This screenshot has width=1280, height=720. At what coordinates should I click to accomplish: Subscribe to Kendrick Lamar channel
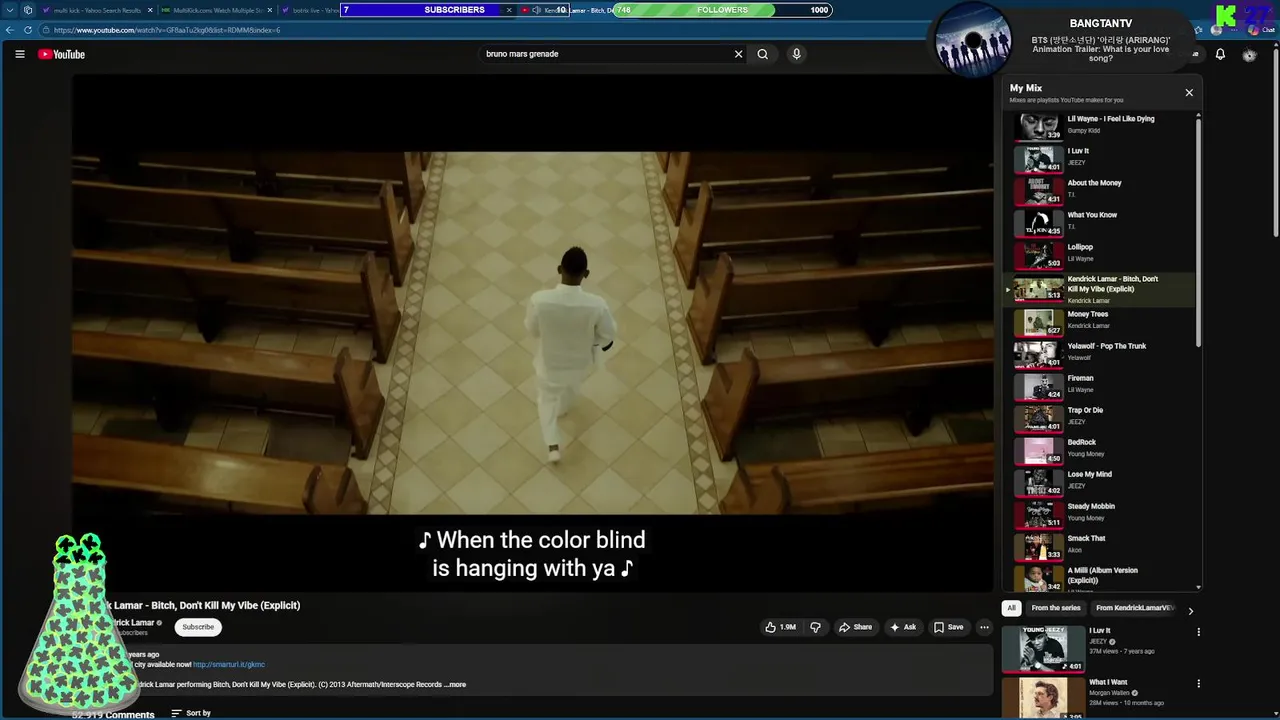tap(198, 627)
